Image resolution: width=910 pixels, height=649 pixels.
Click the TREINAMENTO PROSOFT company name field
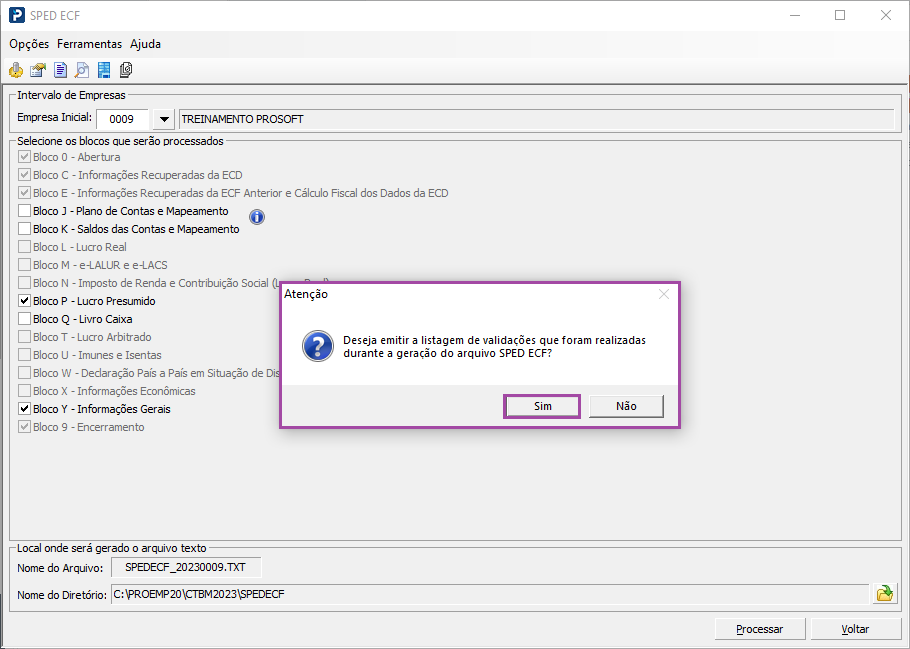pyautogui.click(x=536, y=119)
